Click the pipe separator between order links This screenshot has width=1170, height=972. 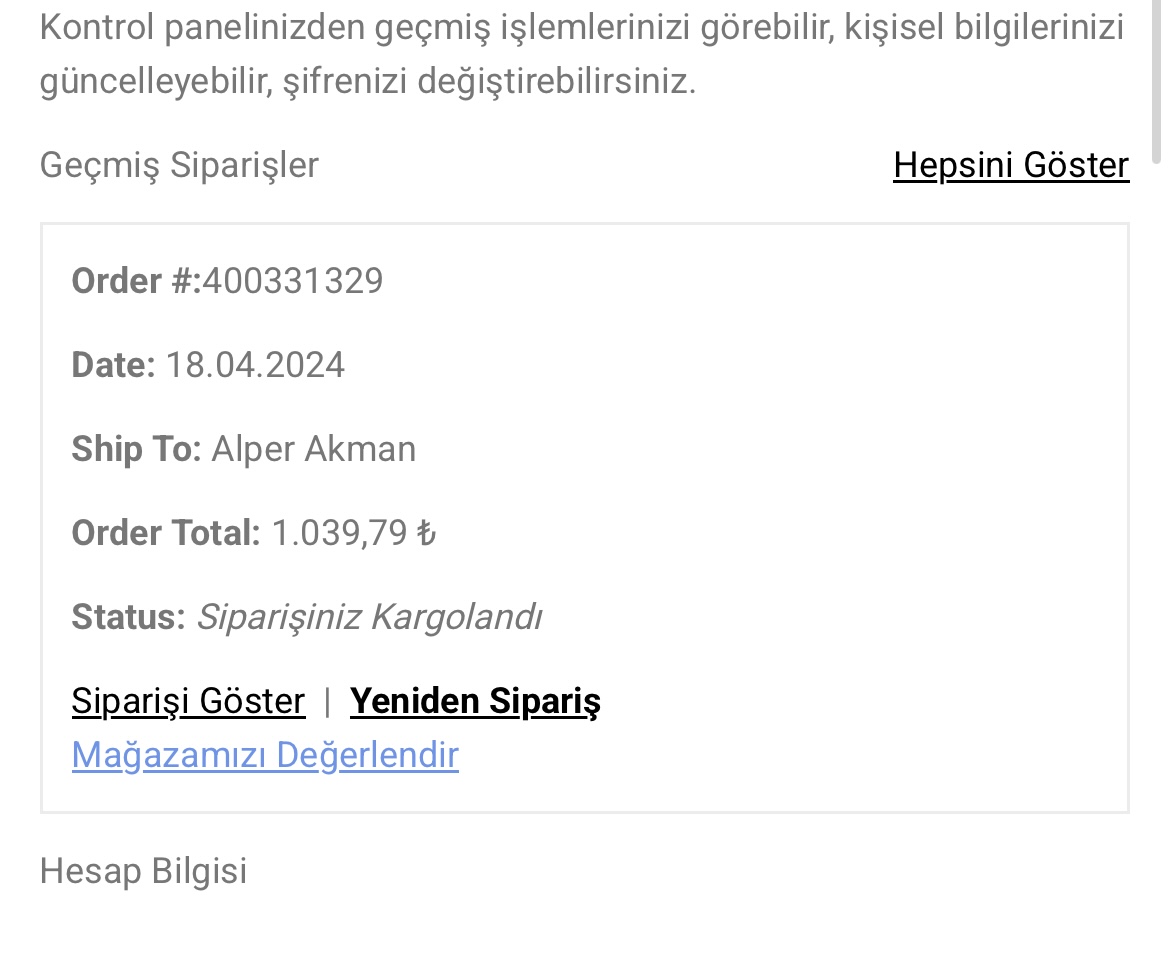pos(327,701)
